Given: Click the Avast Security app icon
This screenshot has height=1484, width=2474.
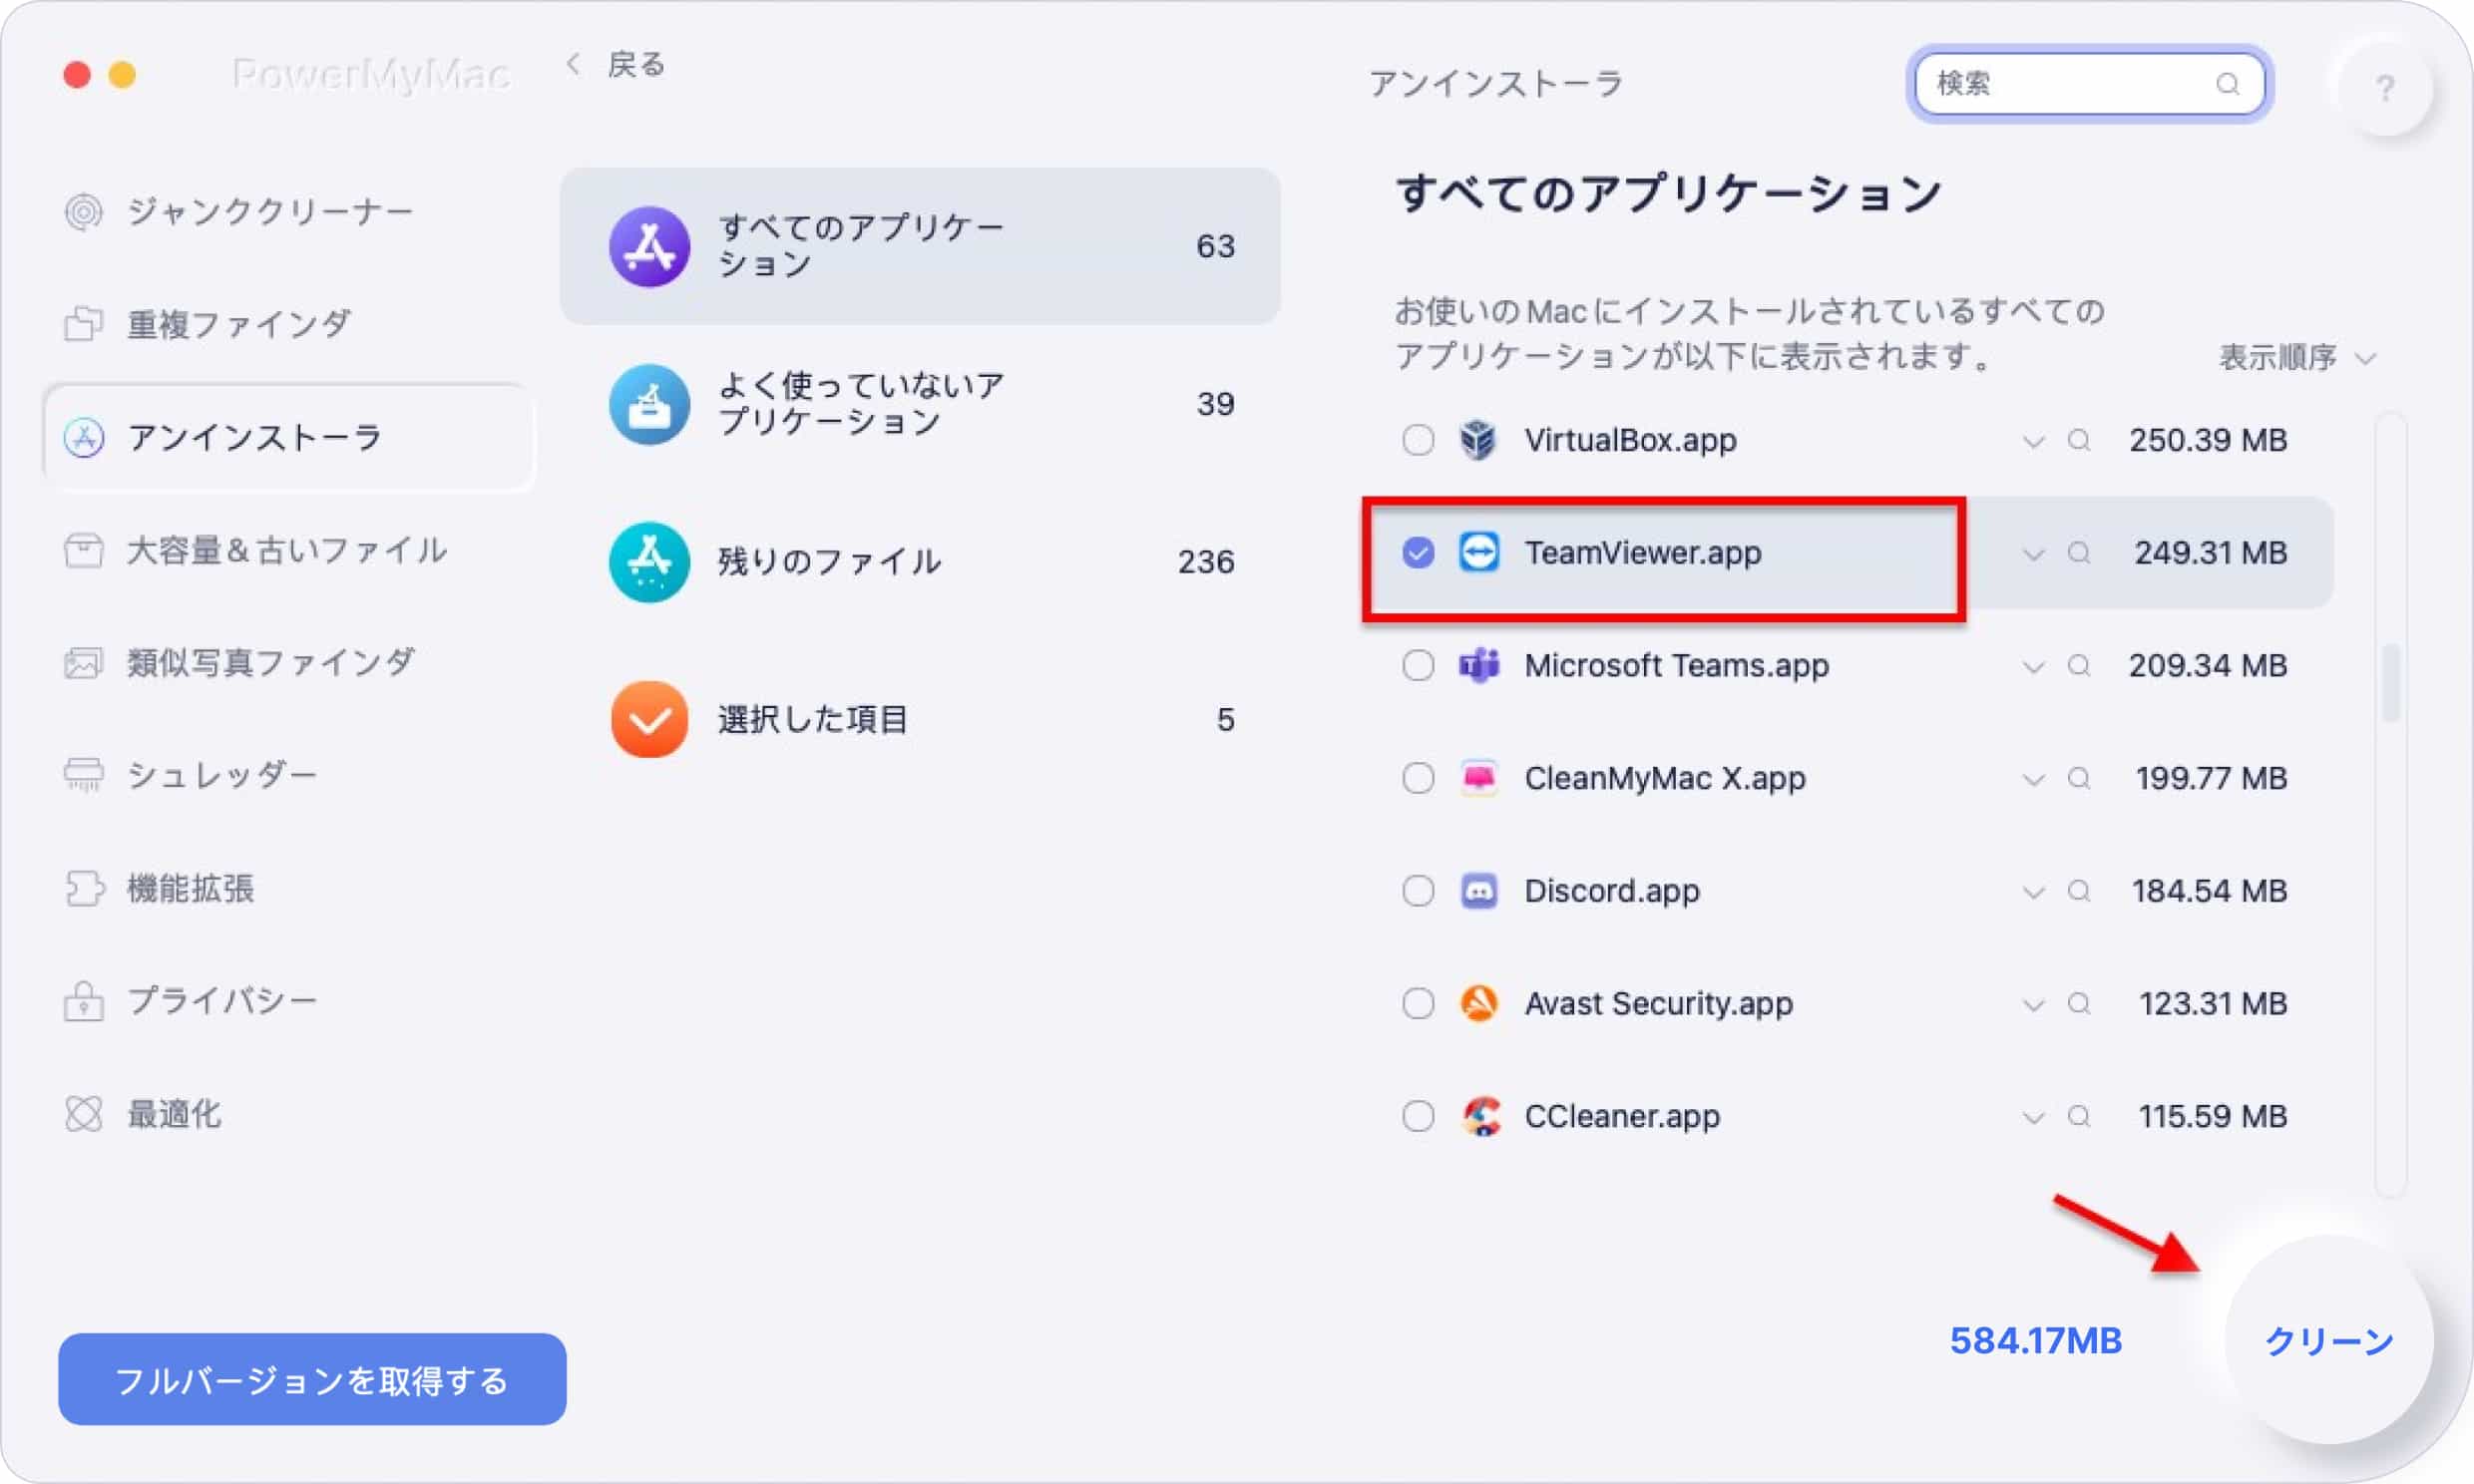Looking at the screenshot, I should tap(1478, 1003).
